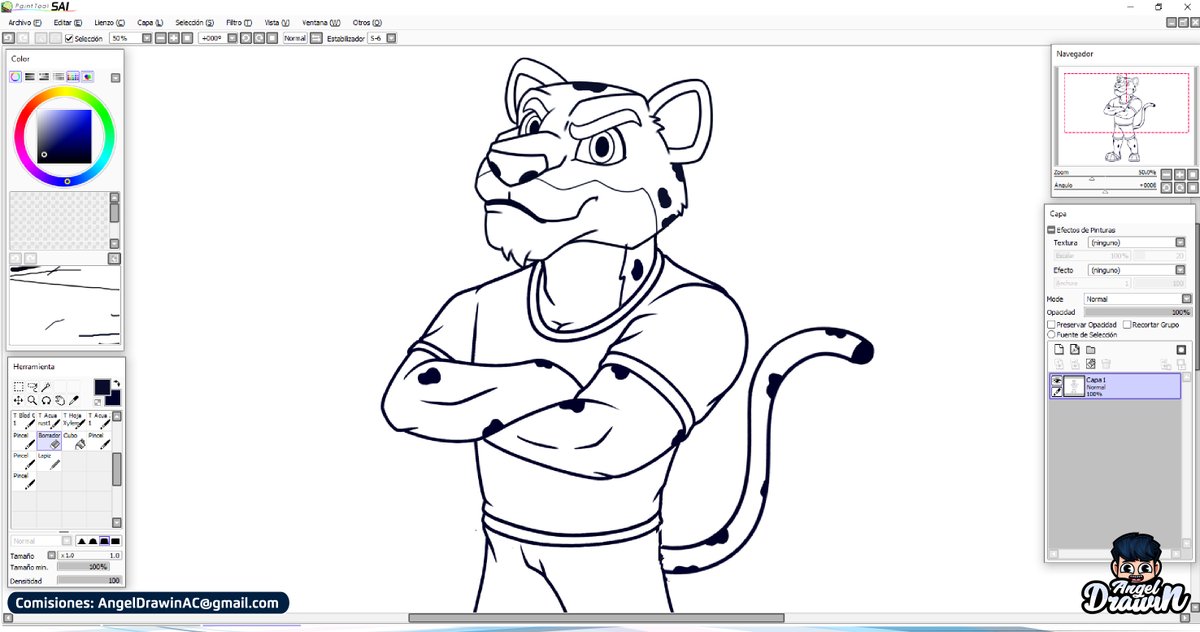1200x632 pixels.
Task: Open the Color panel options dropdown
Action: point(115,78)
